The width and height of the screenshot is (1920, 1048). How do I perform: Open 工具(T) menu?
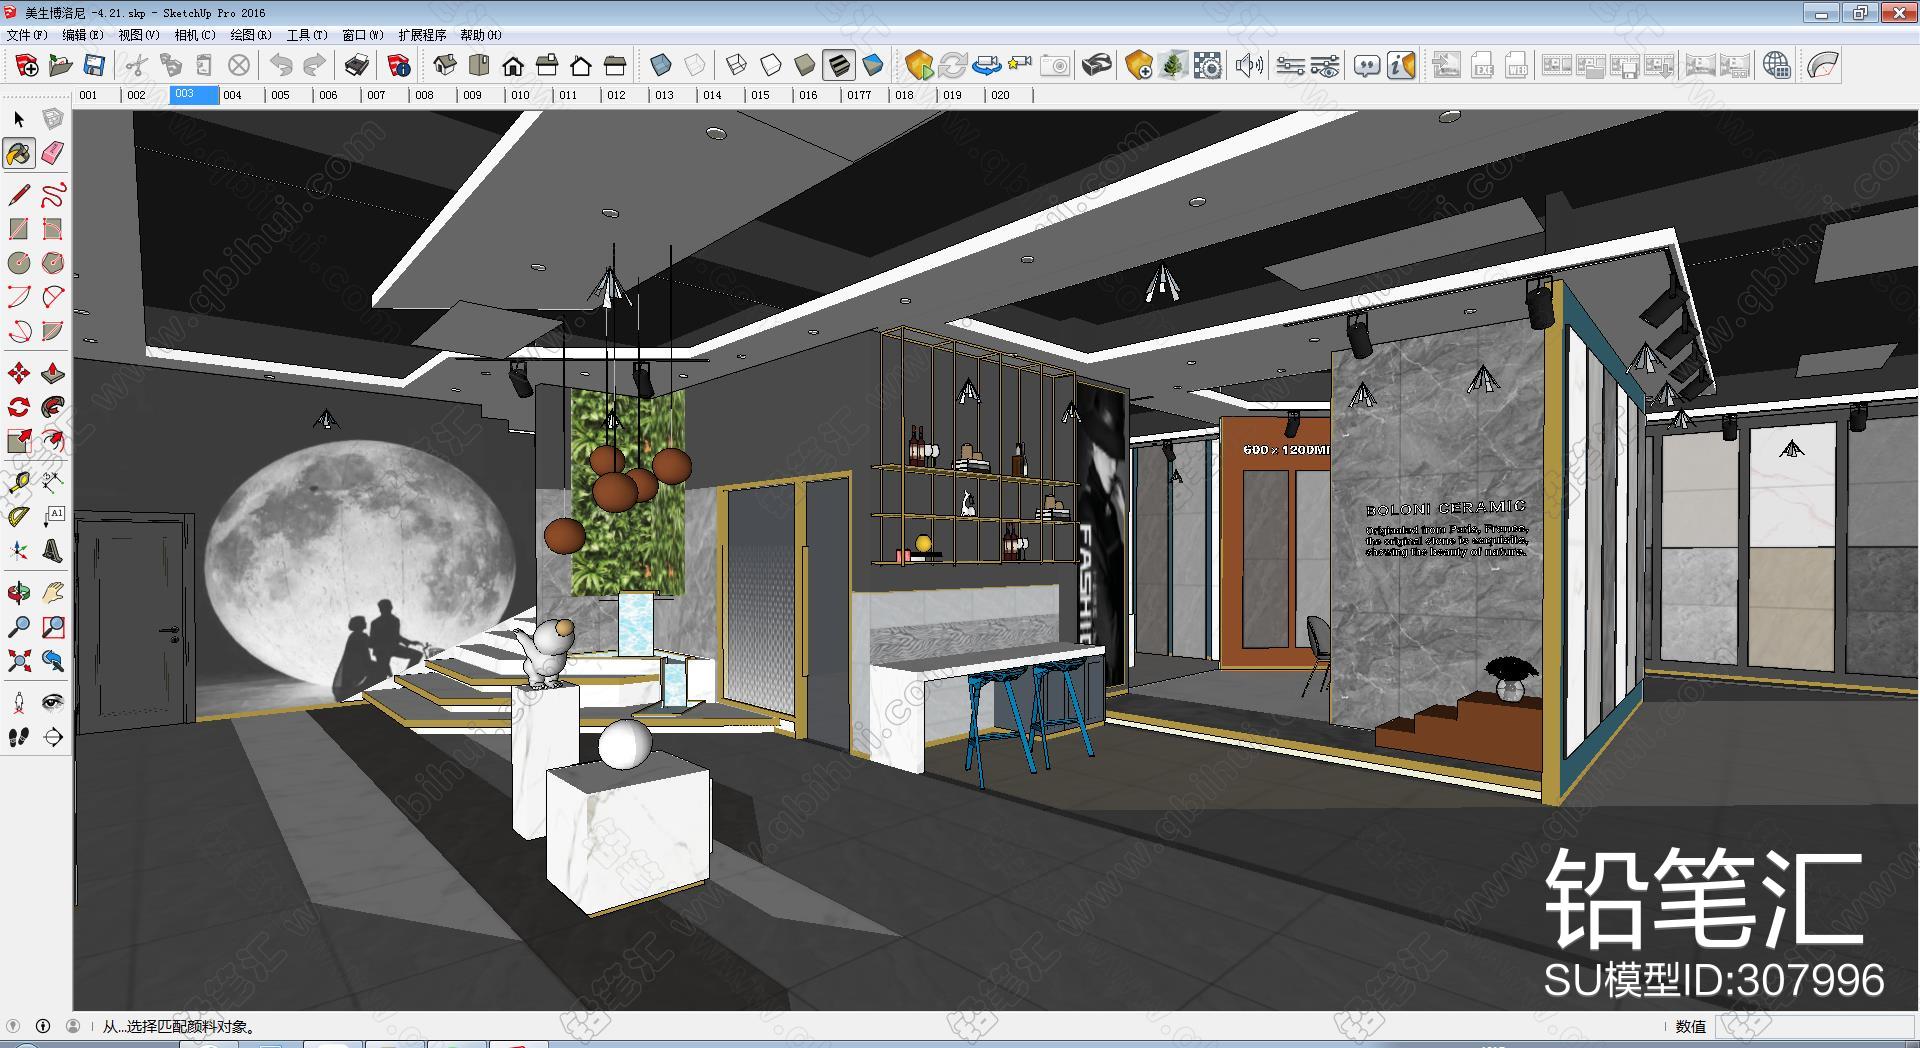307,35
